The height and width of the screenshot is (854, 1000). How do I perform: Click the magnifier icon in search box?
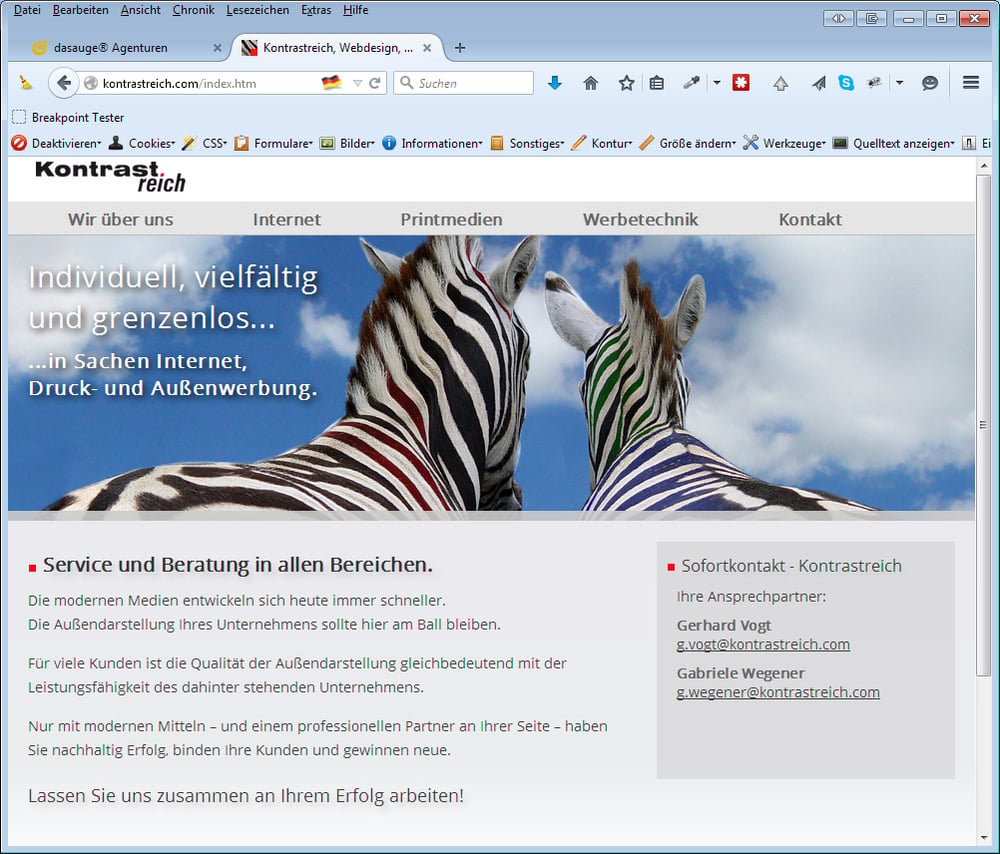coord(406,83)
